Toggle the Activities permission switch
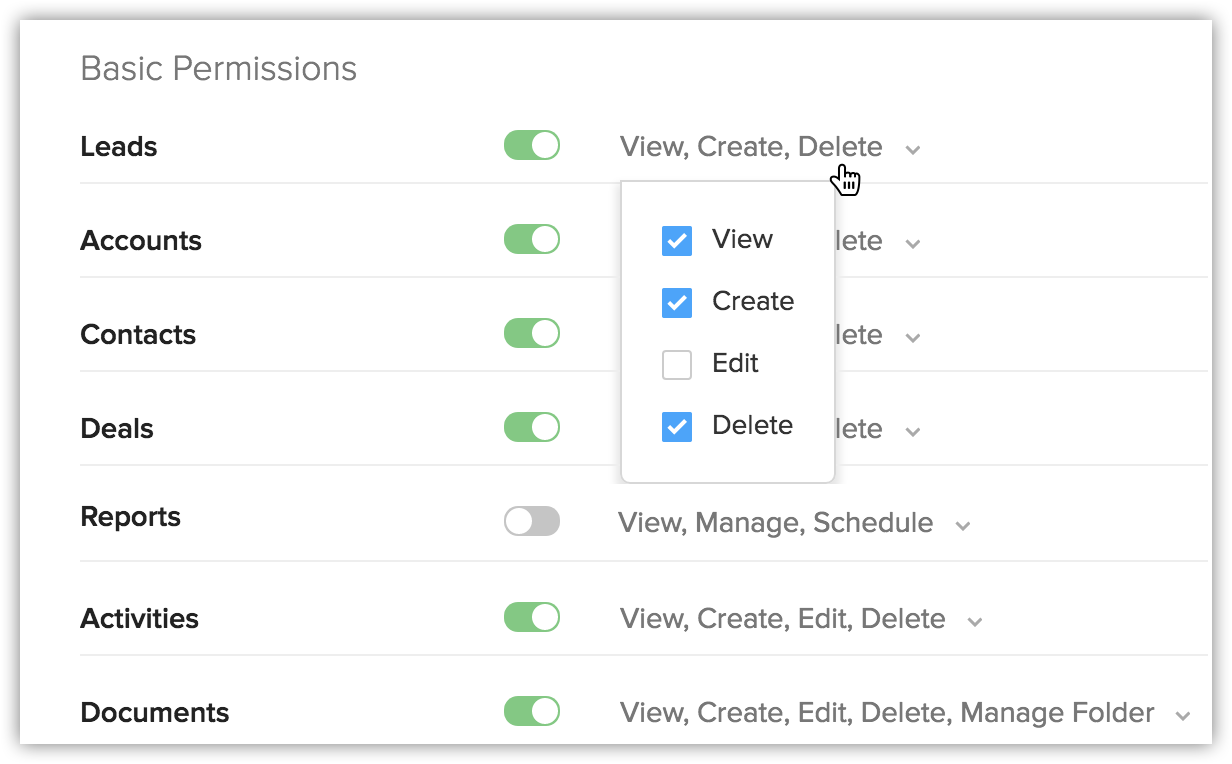This screenshot has width=1232, height=764. [532, 618]
